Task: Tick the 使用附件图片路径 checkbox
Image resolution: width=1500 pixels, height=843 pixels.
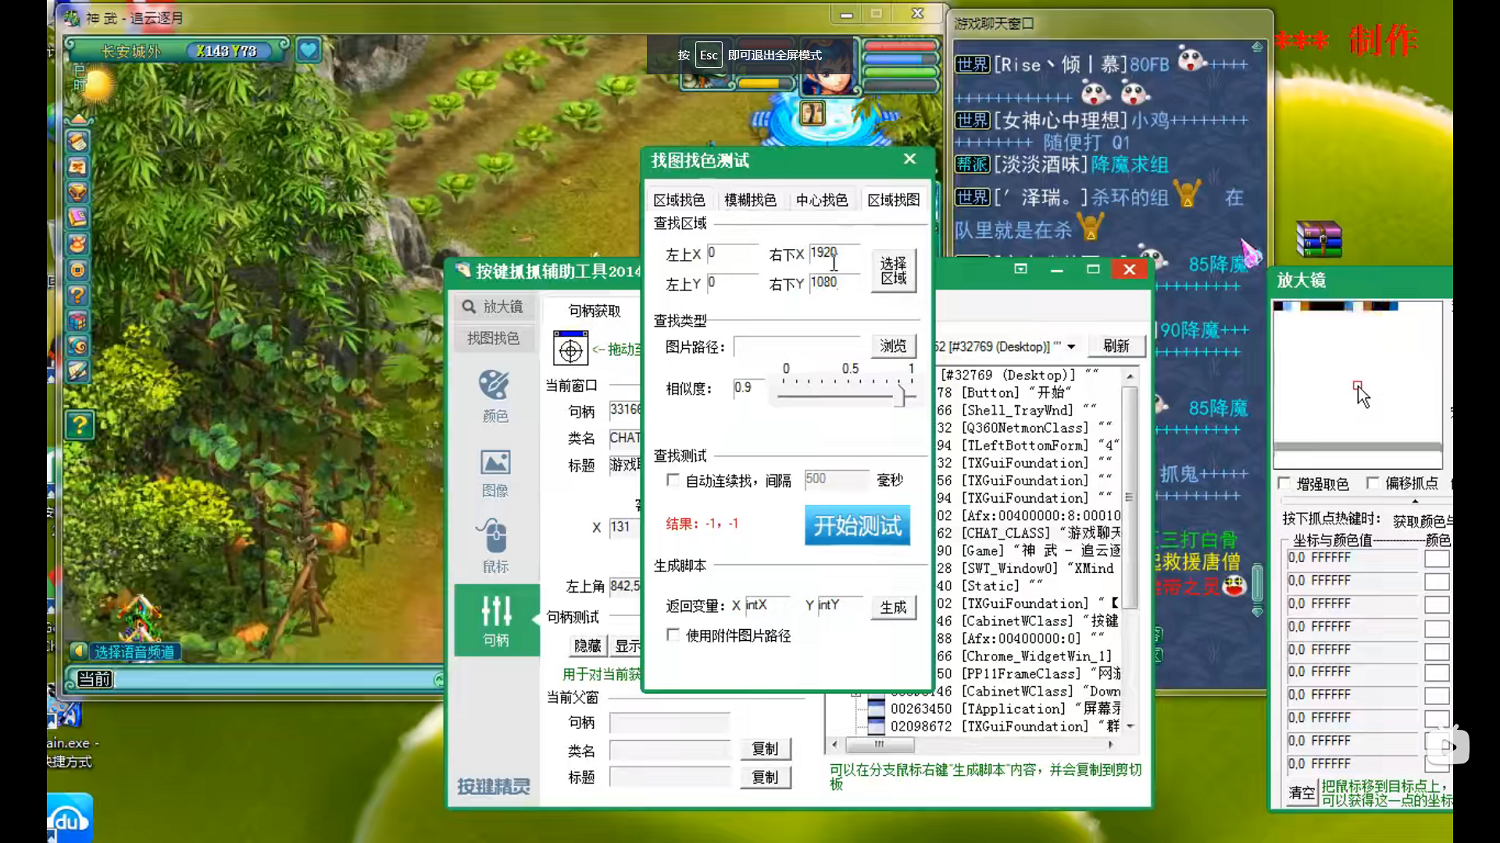Action: pos(673,635)
